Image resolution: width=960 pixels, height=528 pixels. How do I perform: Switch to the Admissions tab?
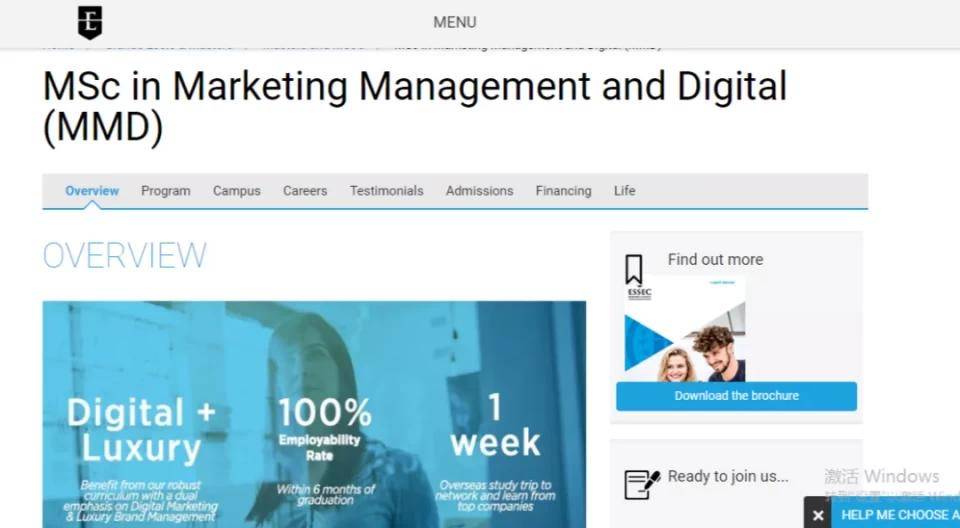point(479,190)
